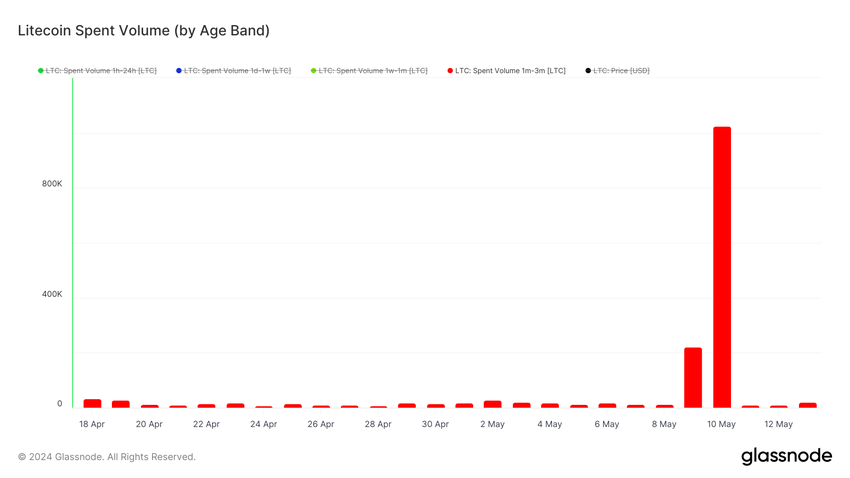The height and width of the screenshot is (478, 850).
Task: Toggle the Spent Volume 1d-1w legend series
Action: 234,70
